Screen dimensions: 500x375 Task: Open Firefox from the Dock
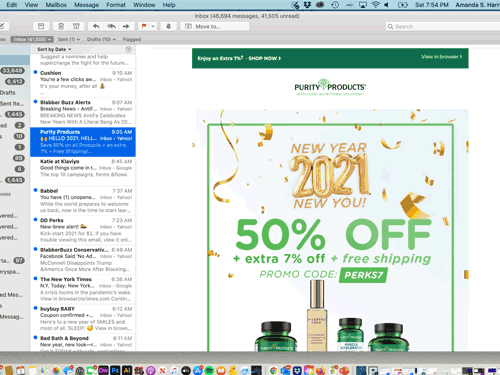[x=321, y=370]
